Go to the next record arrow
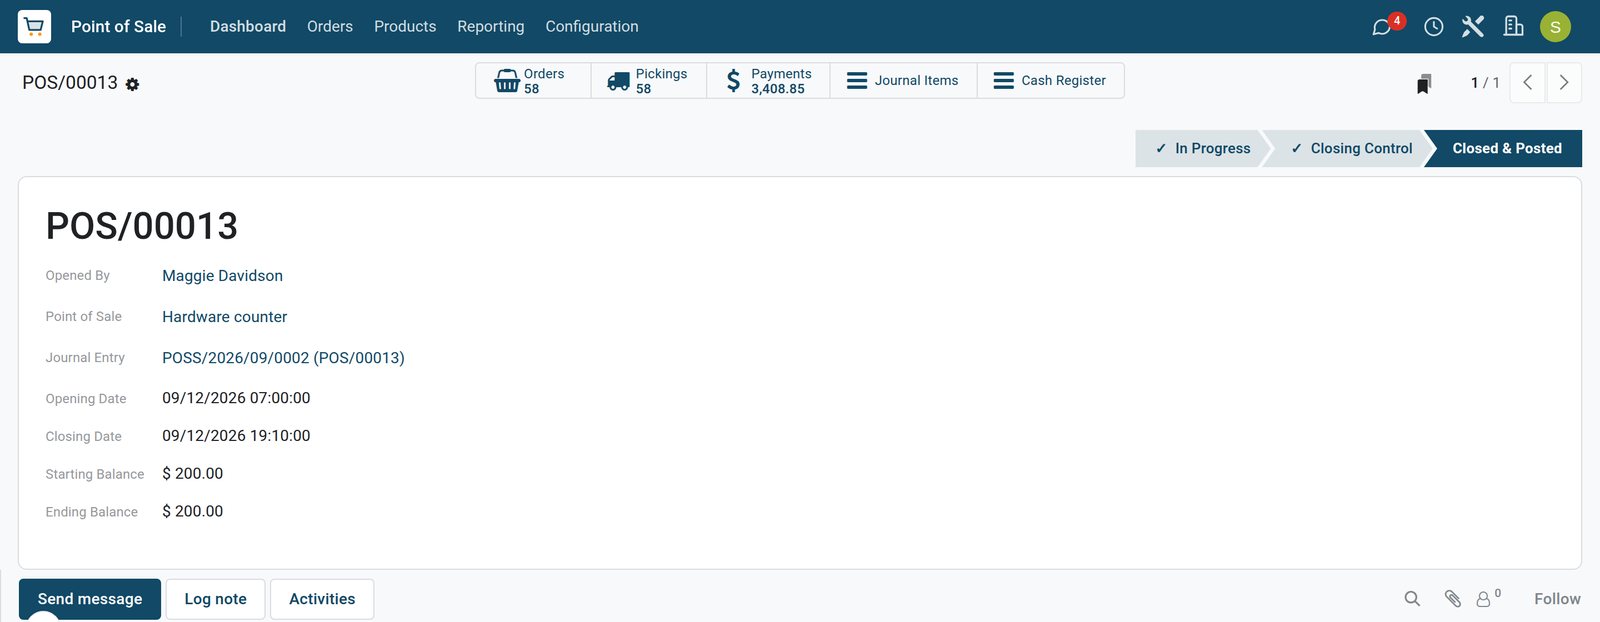This screenshot has width=1600, height=622. (1564, 83)
